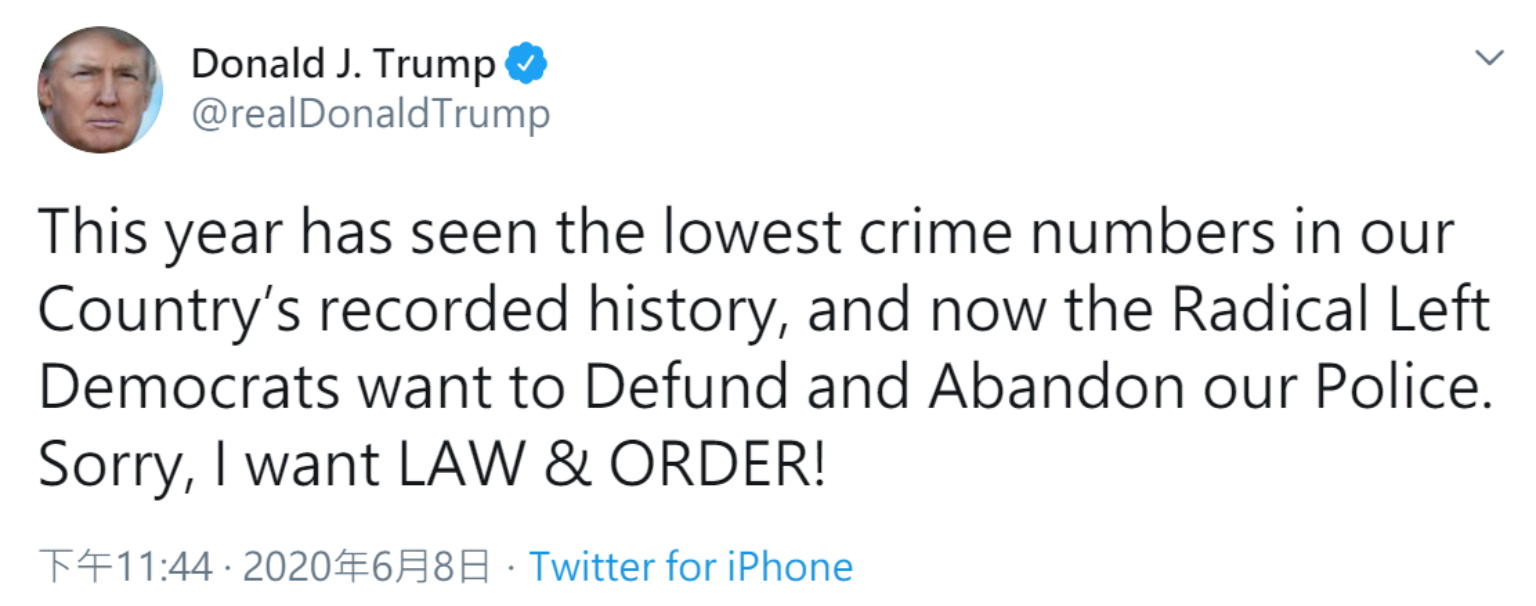The image size is (1536, 606).
Task: Click the 下午11:44 timestamp
Action: click(126, 567)
